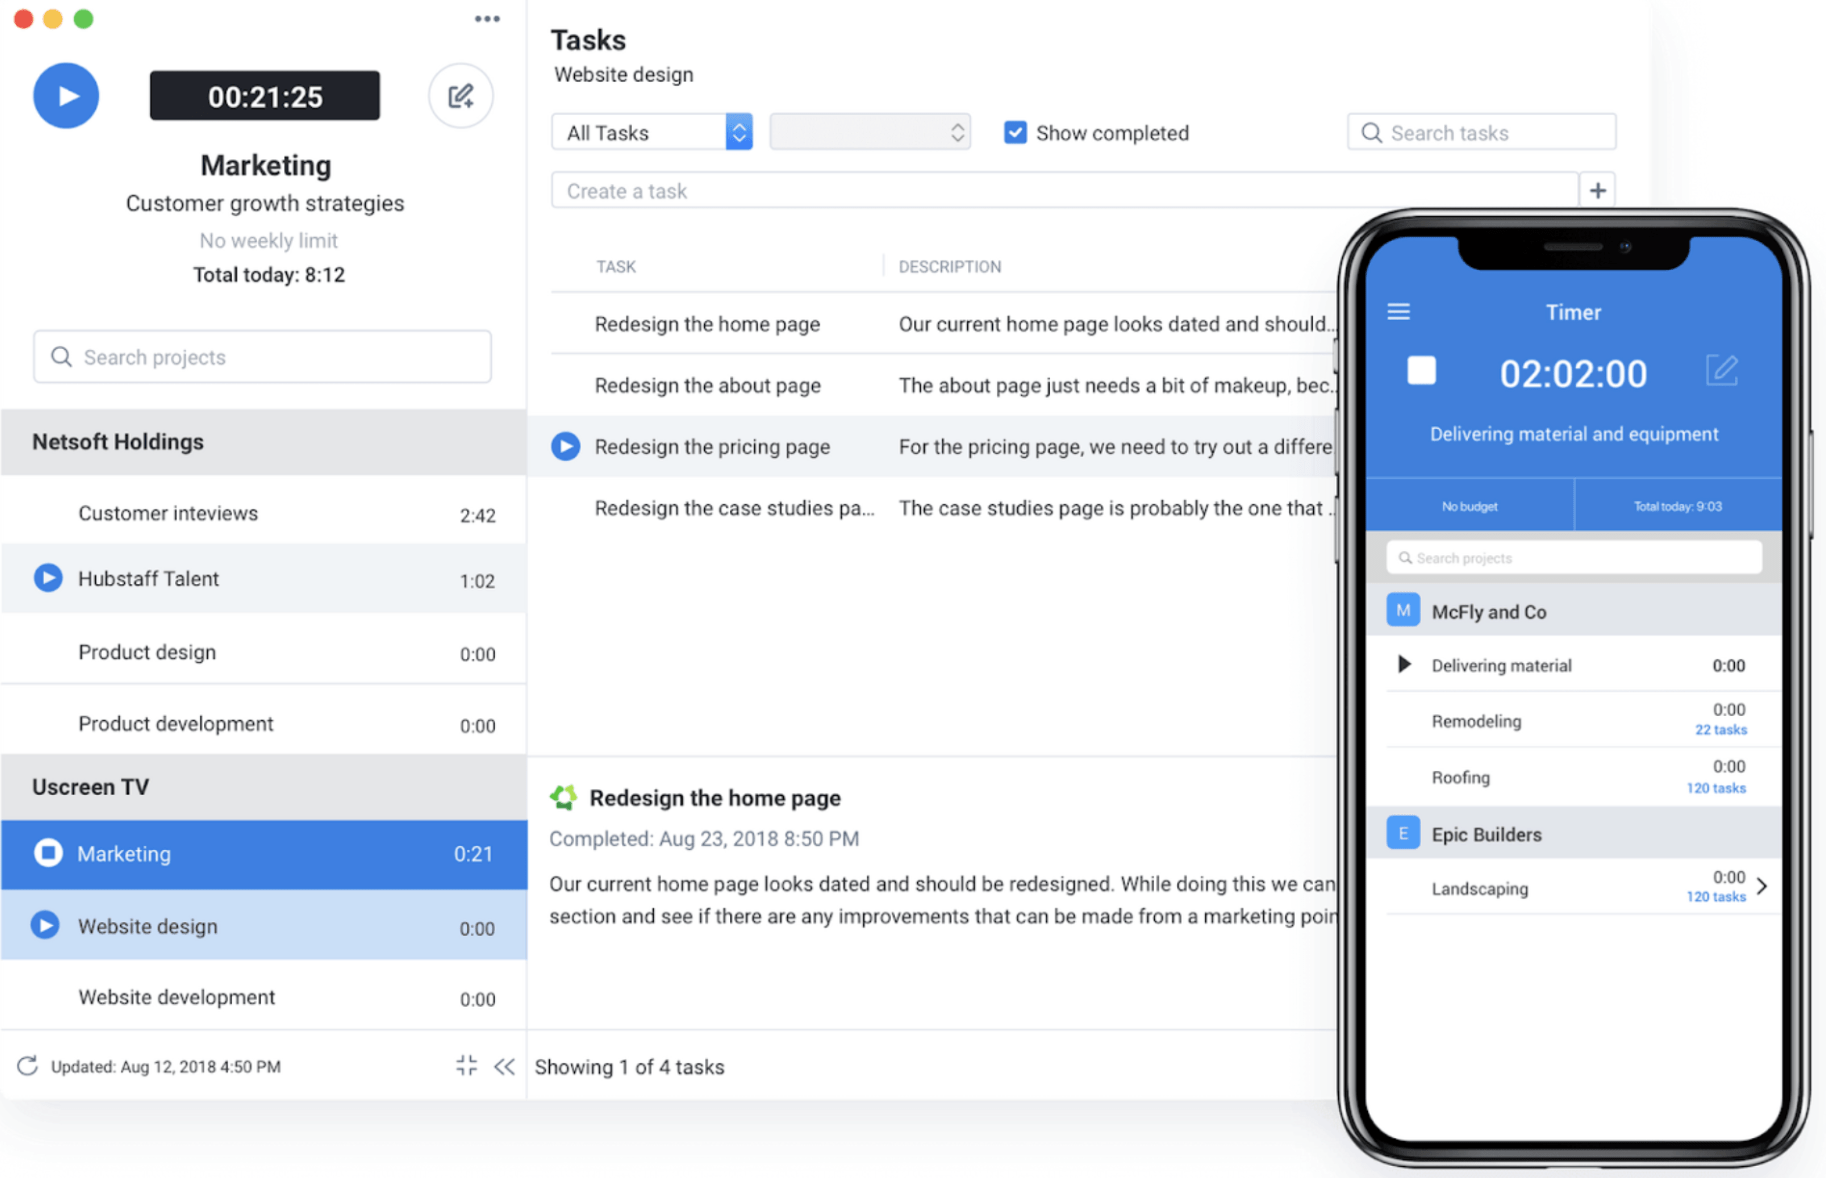This screenshot has width=1826, height=1178.
Task: Click the Showing 1 of 4 tasks status
Action: point(629,1067)
